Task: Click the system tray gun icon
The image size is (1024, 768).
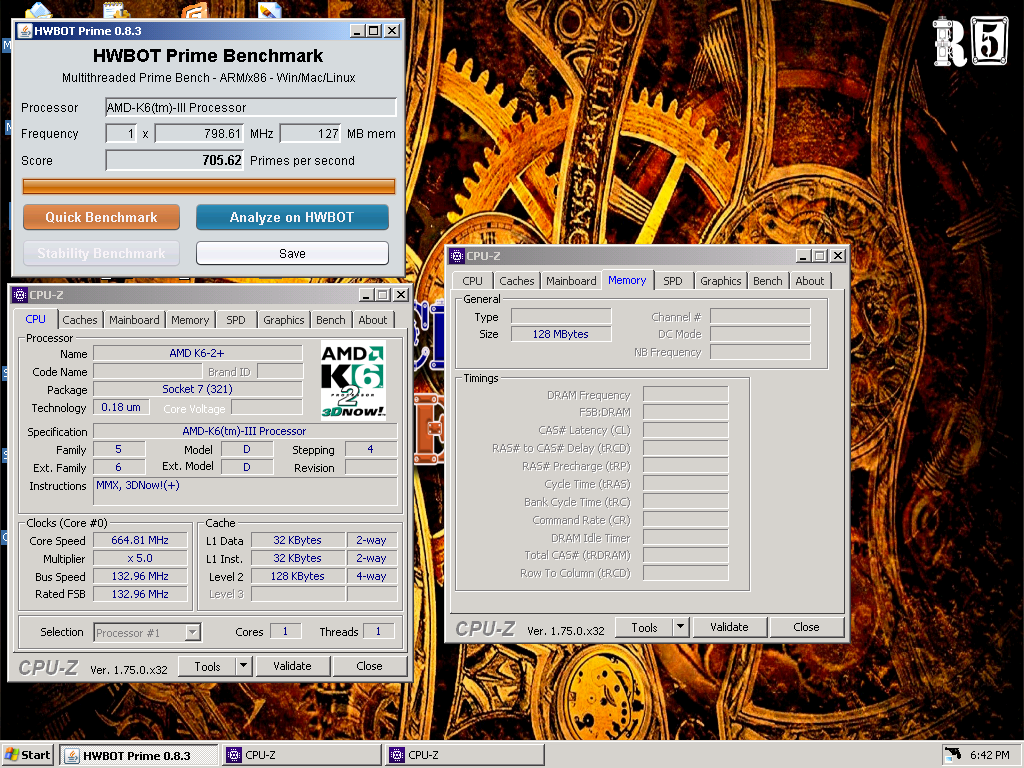Action: (953, 754)
